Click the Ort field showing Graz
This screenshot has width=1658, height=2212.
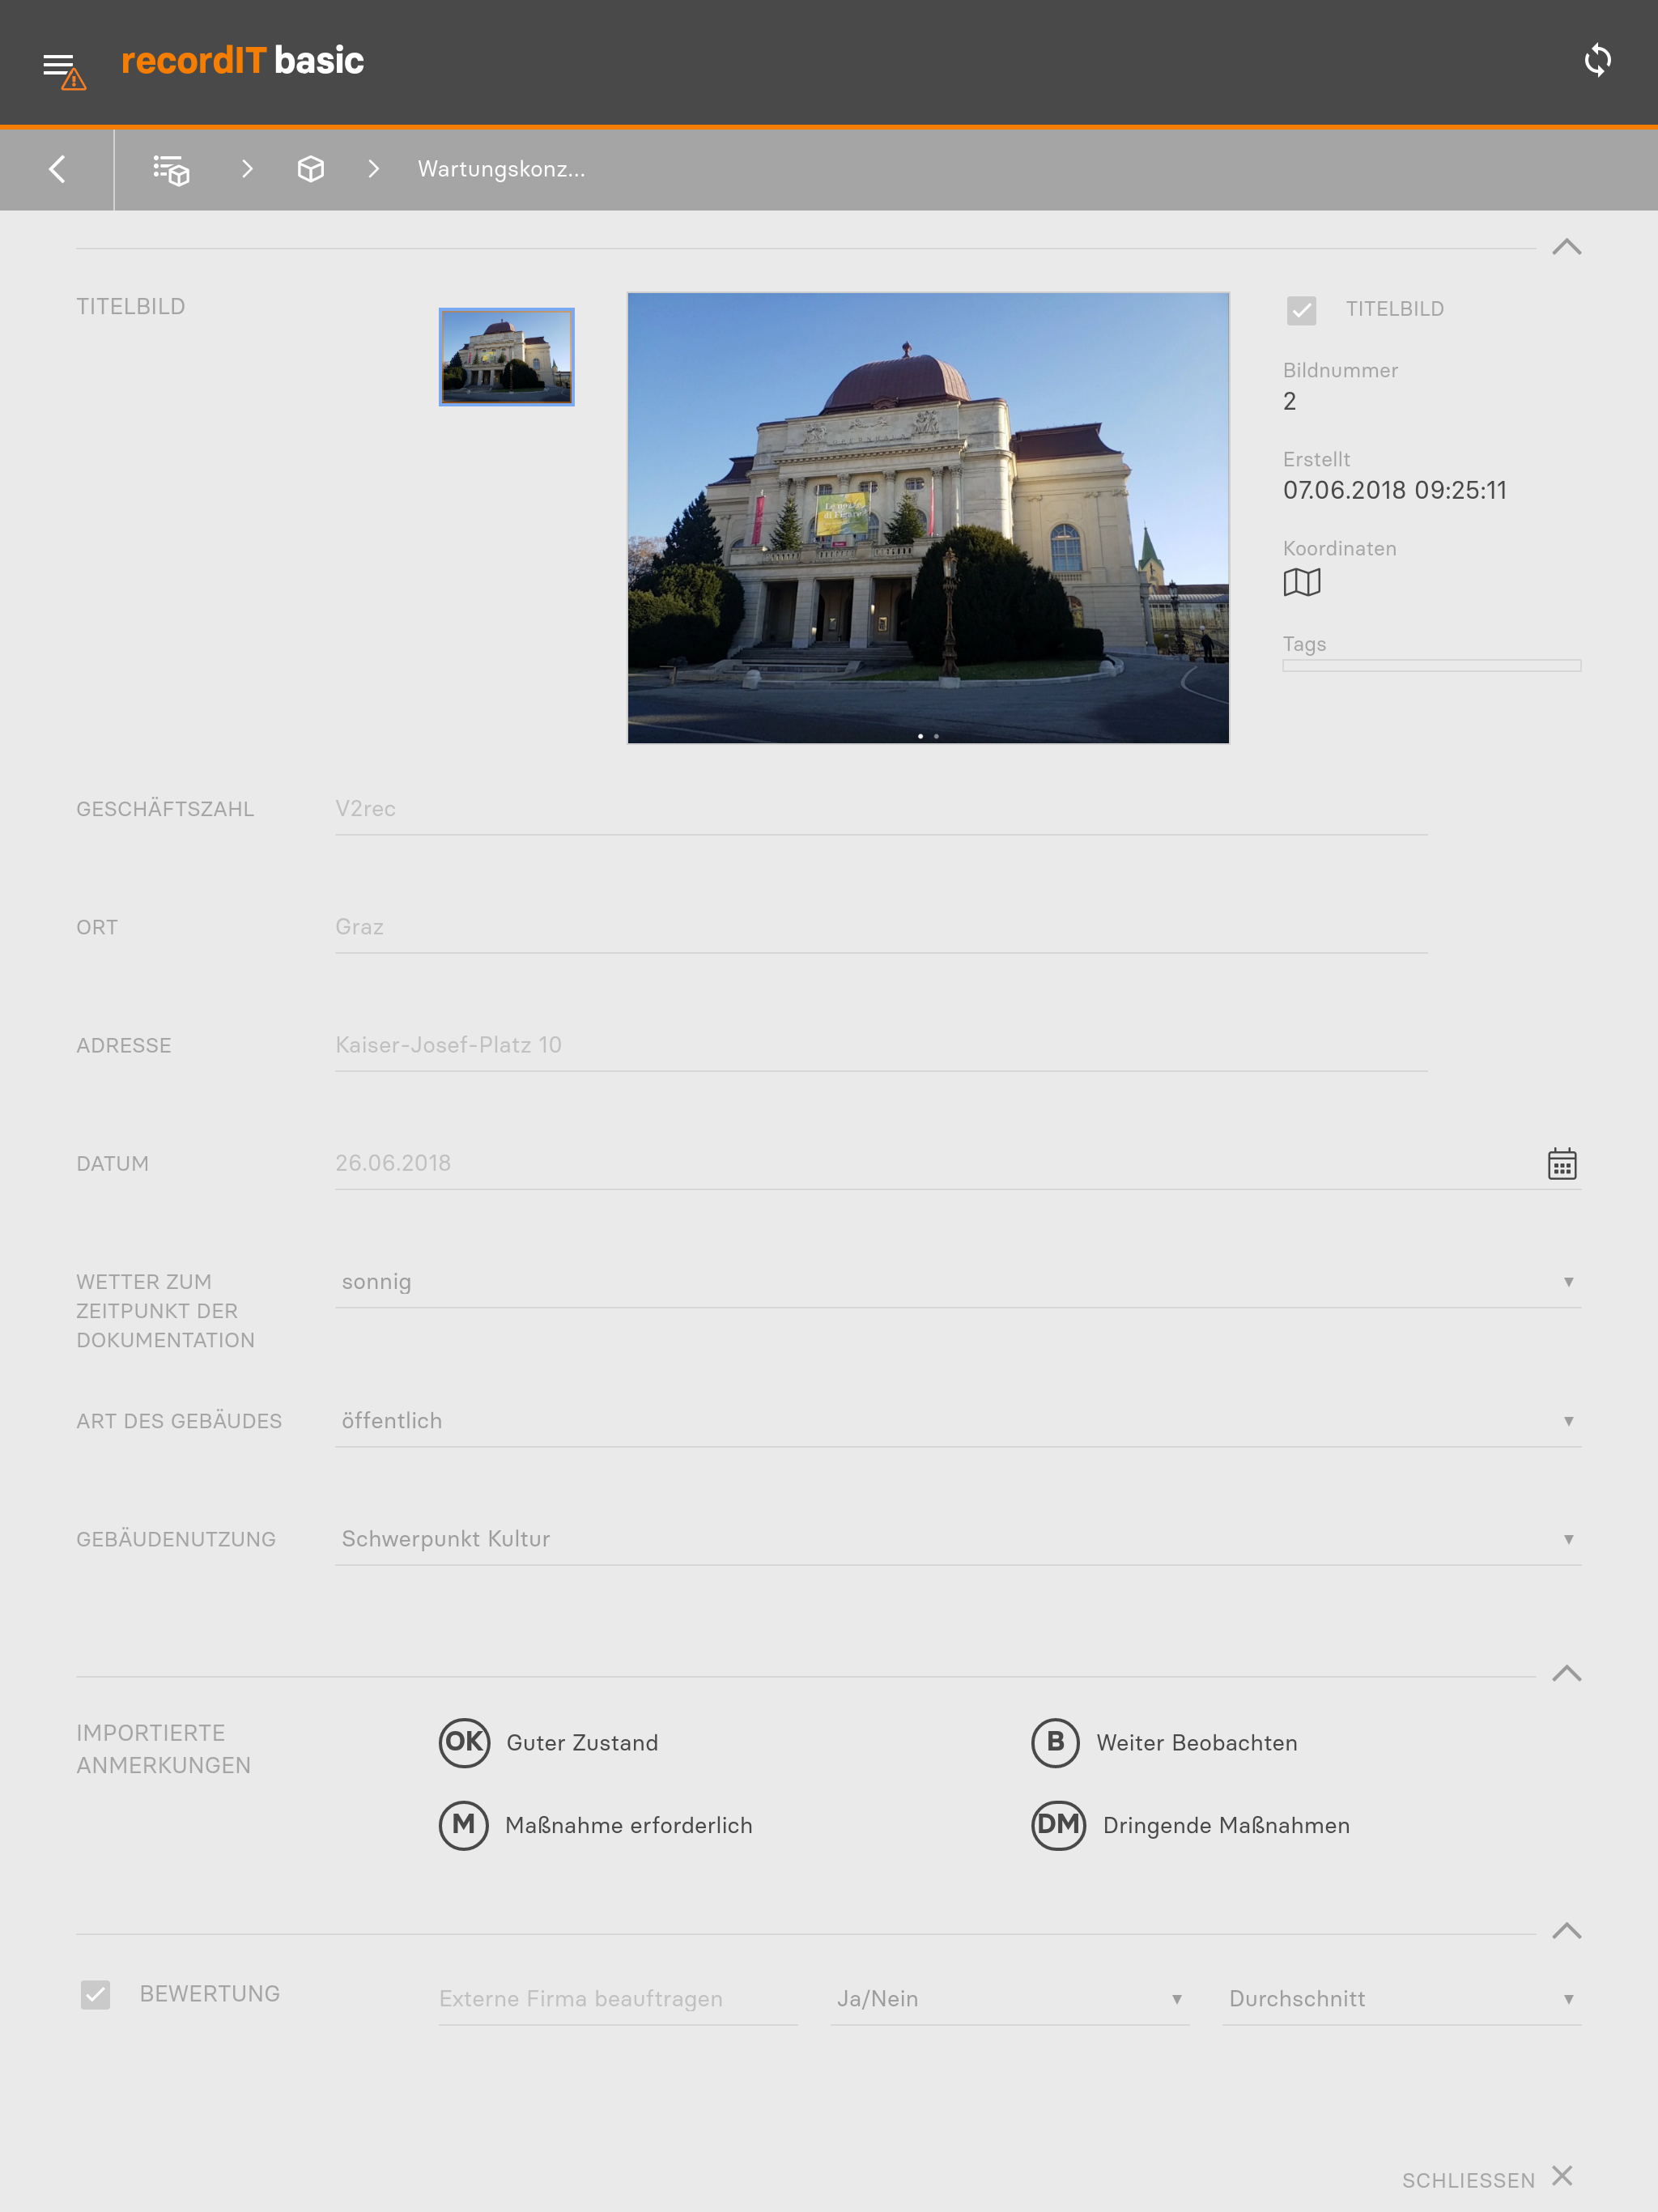881,927
